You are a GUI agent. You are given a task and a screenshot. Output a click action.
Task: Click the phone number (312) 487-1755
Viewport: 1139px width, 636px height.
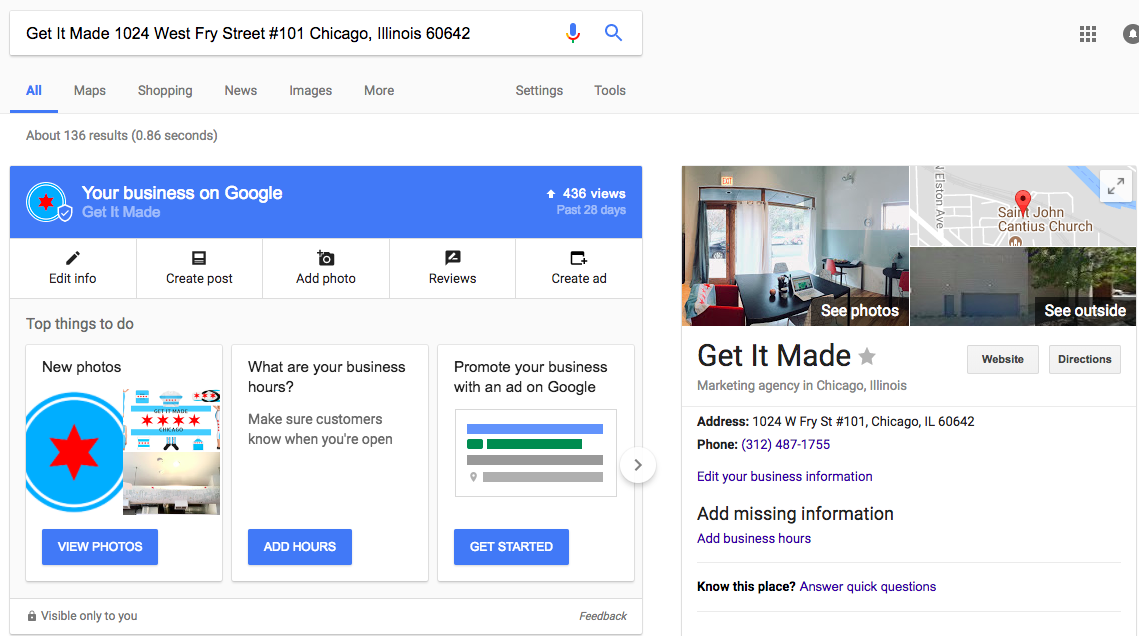point(785,444)
